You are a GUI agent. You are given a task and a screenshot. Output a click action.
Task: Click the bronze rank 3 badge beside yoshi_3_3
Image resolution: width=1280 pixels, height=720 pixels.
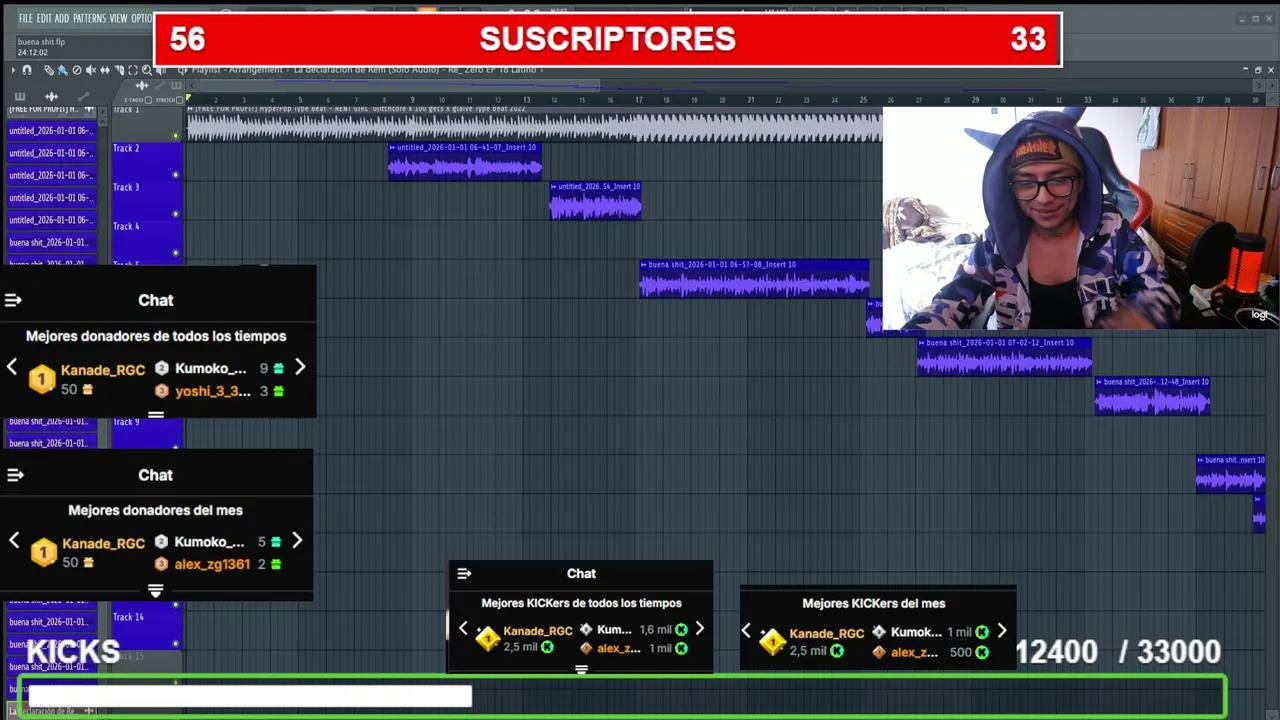pos(162,391)
